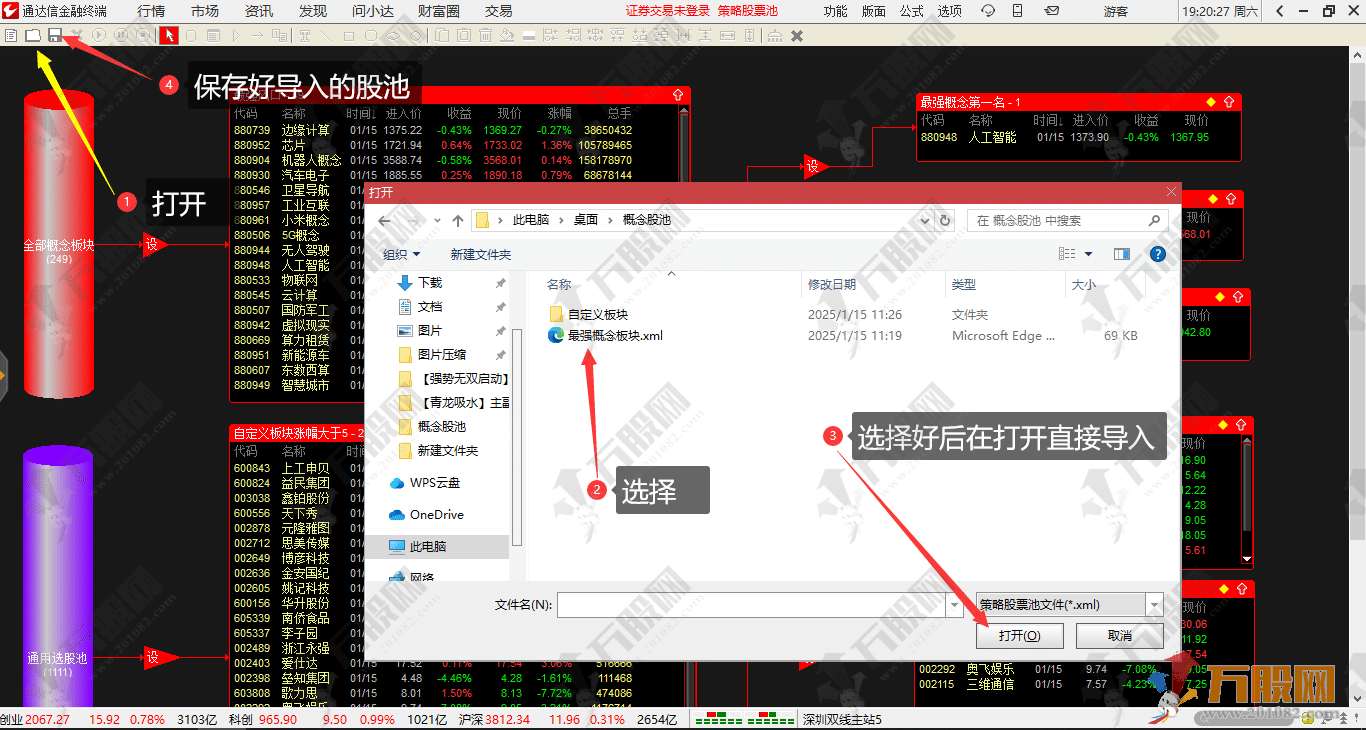Viewport: 1366px width, 730px height.
Task: Click the 取消 button
Action: (x=1119, y=636)
